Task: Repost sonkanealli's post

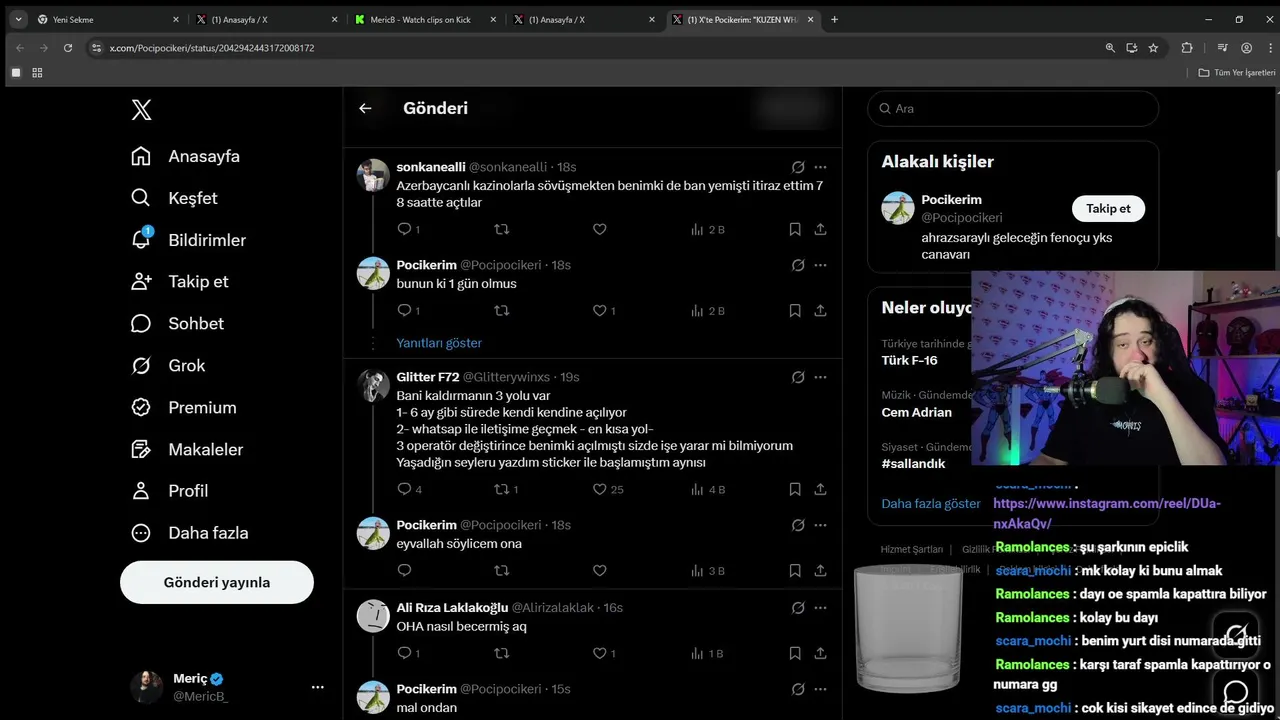Action: point(502,229)
